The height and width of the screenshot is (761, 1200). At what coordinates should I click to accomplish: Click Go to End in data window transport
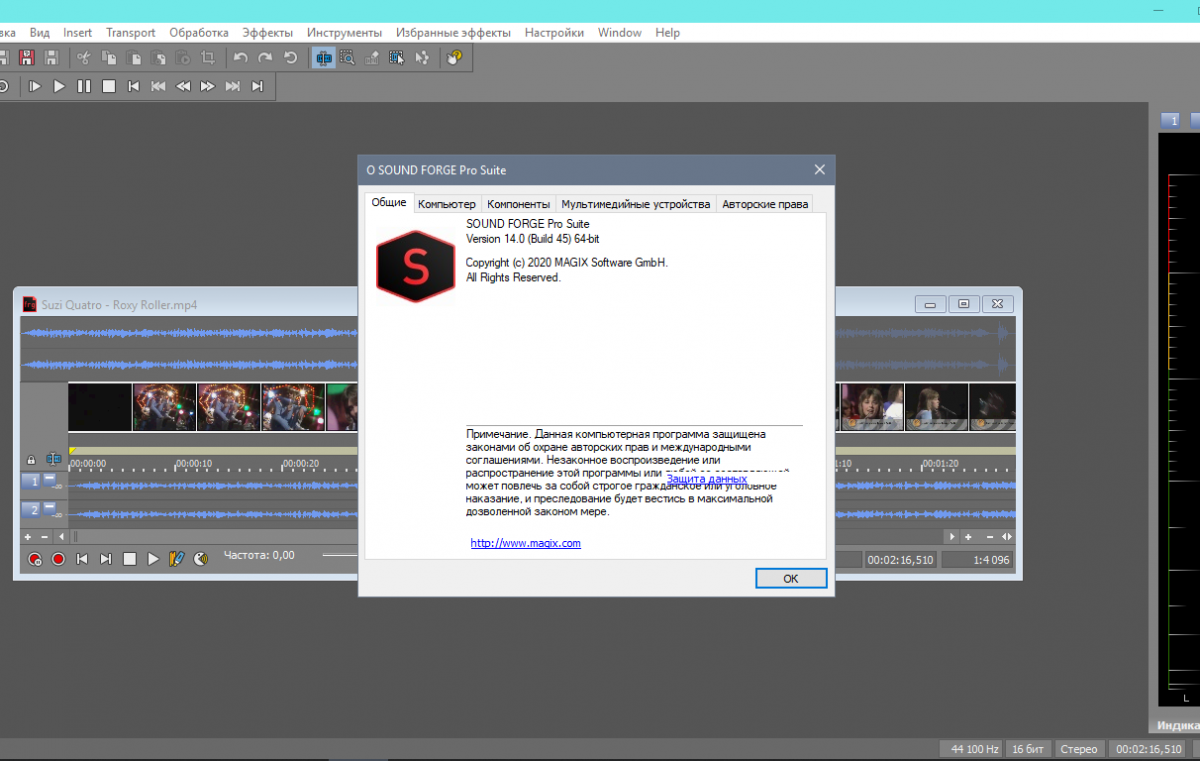[x=106, y=559]
